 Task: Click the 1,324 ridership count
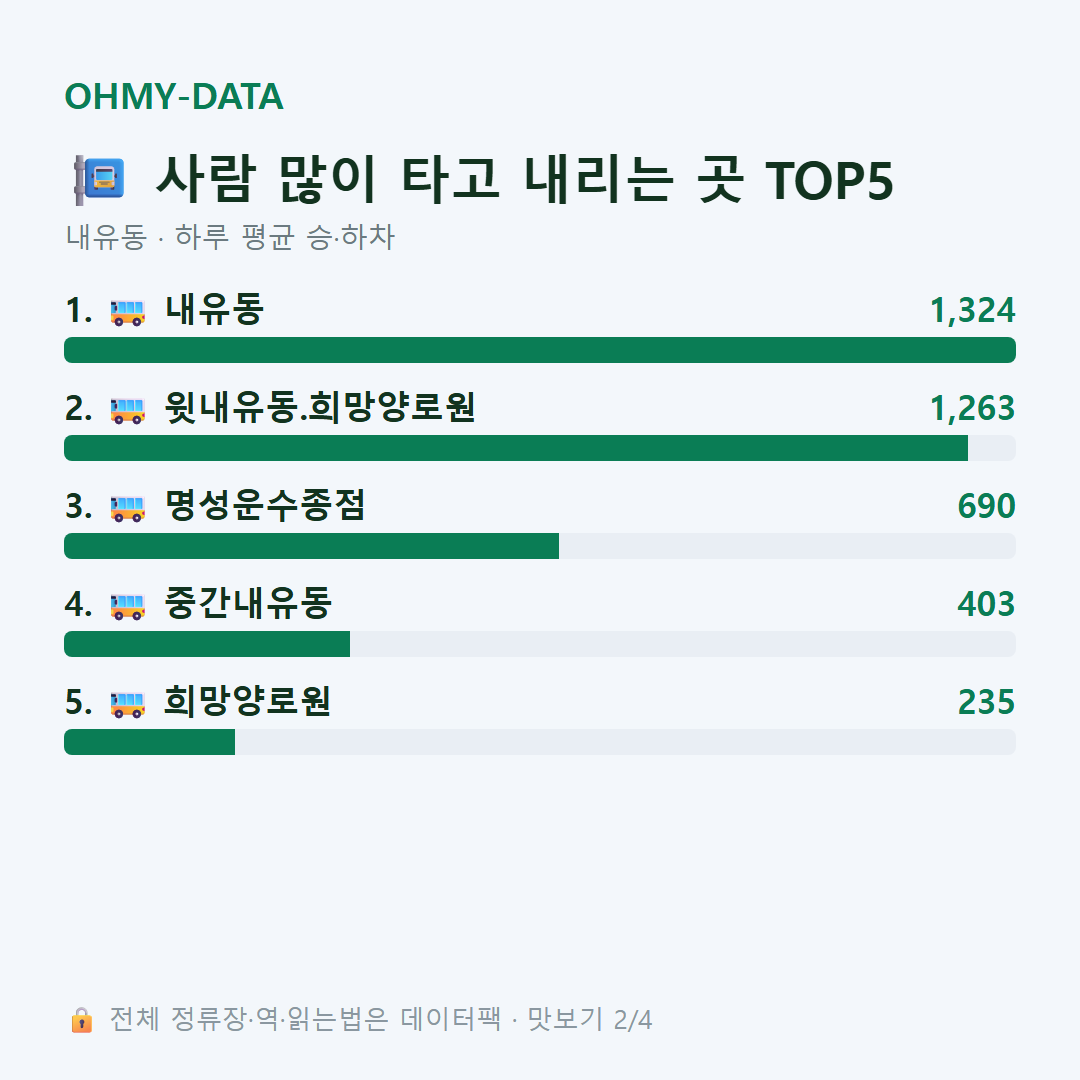(973, 311)
